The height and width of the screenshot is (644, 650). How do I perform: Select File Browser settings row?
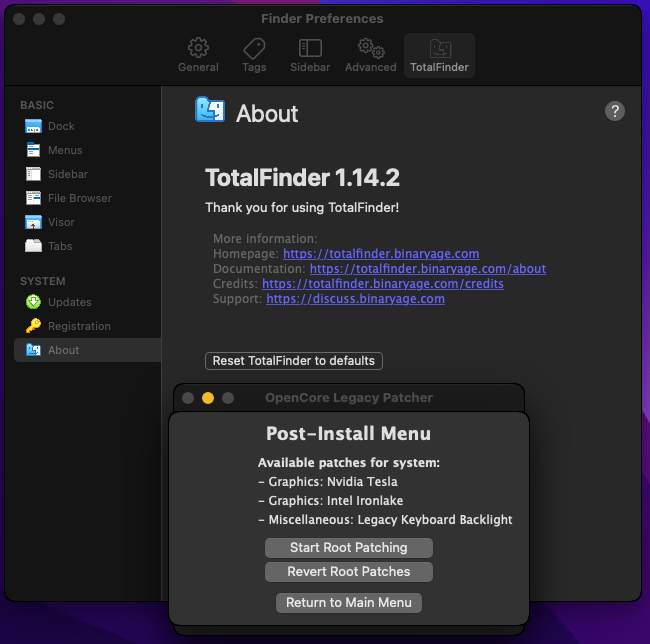click(x=87, y=198)
